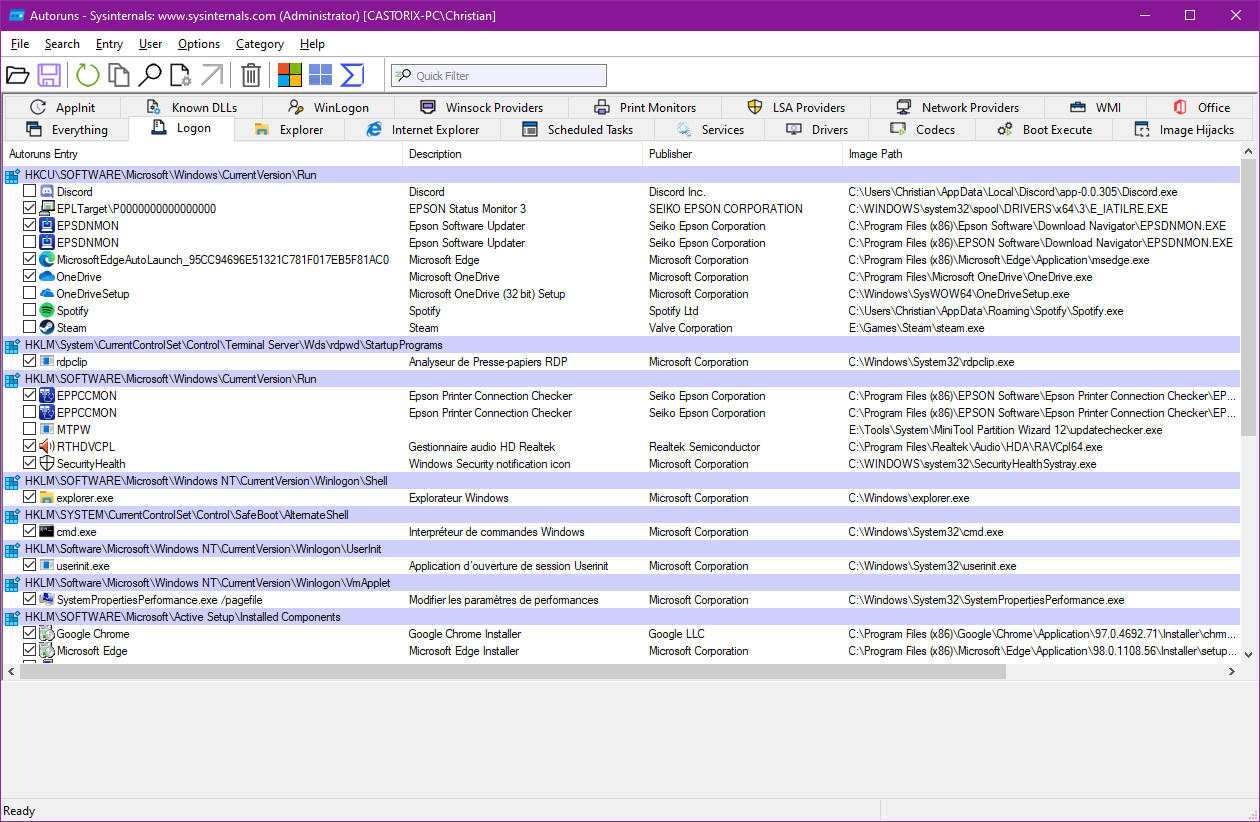Switch to the Drivers tab

click(x=817, y=130)
